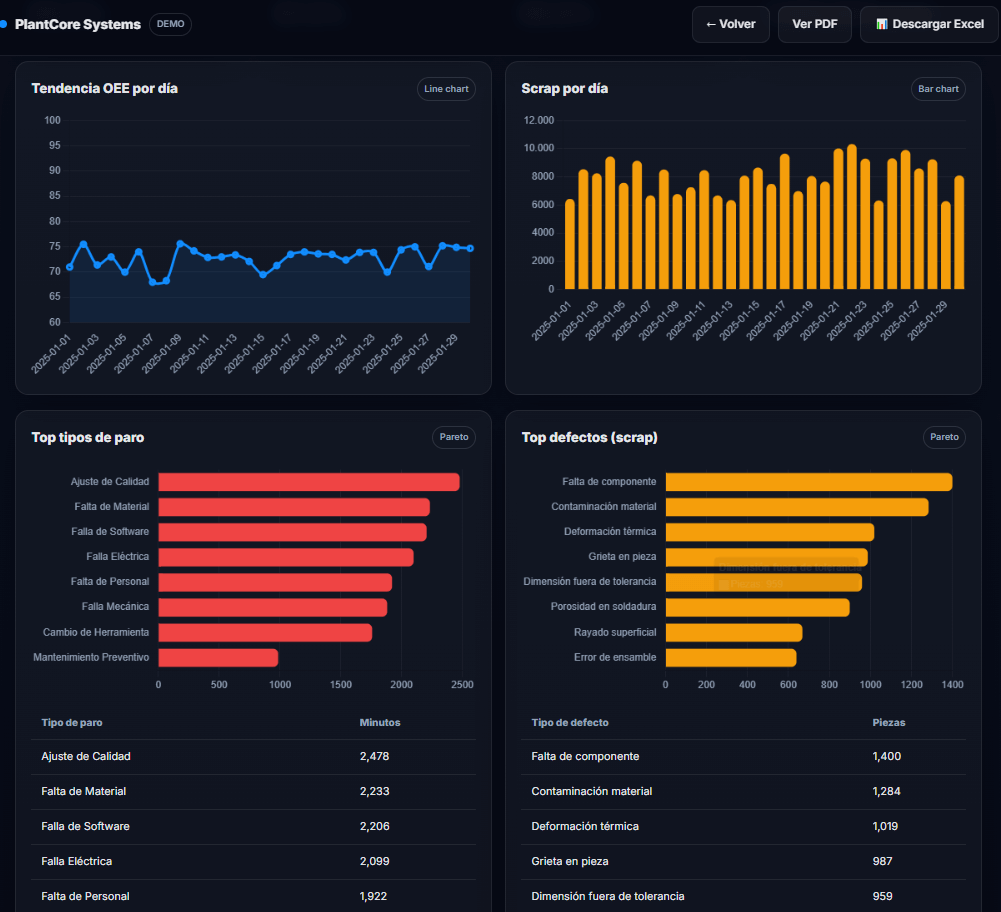Image resolution: width=1001 pixels, height=912 pixels.
Task: Click the DEMO badge next to PlantCore Systems
Action: tap(170, 24)
